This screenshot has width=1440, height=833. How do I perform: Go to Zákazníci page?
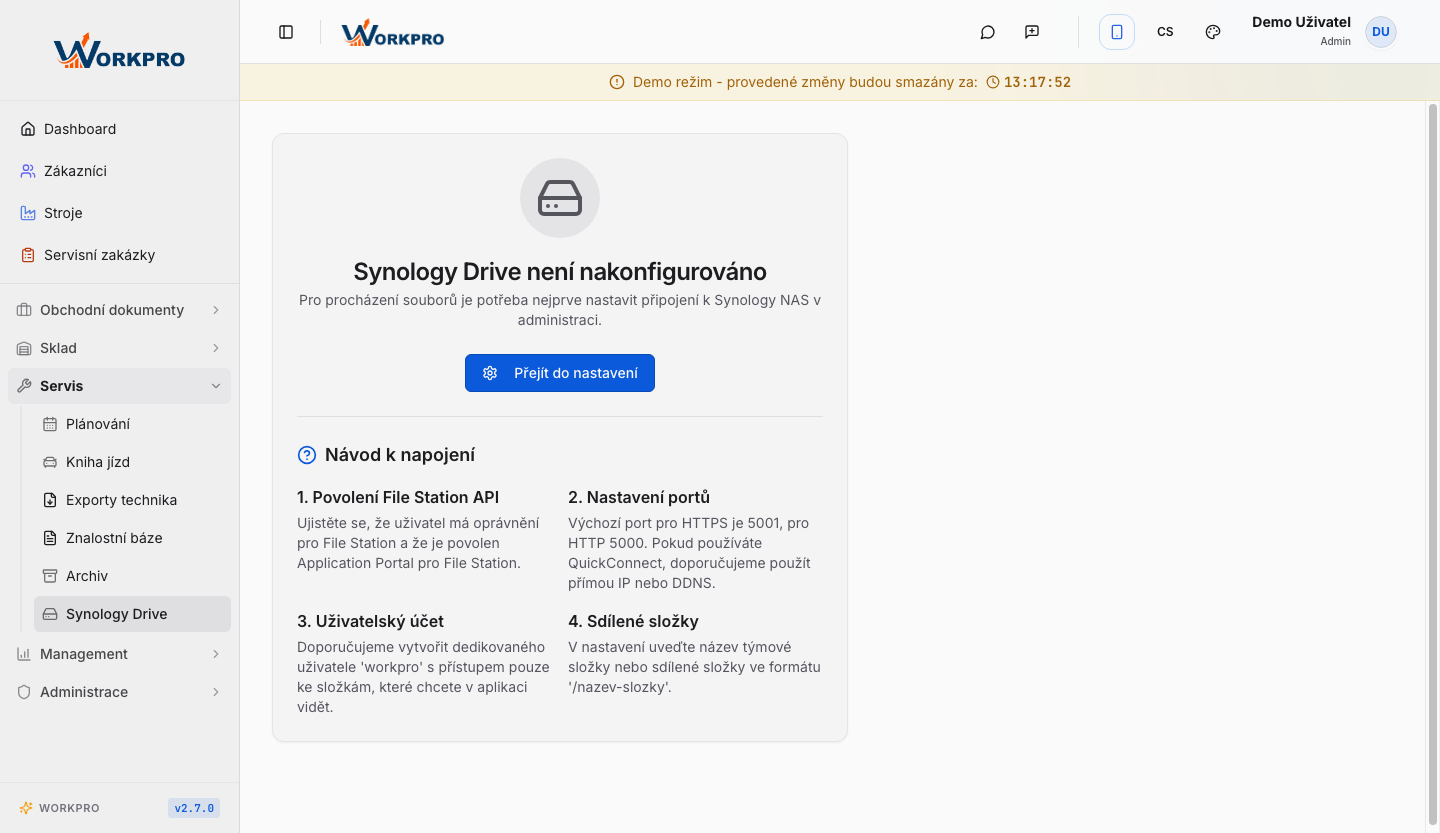pyautogui.click(x=119, y=171)
